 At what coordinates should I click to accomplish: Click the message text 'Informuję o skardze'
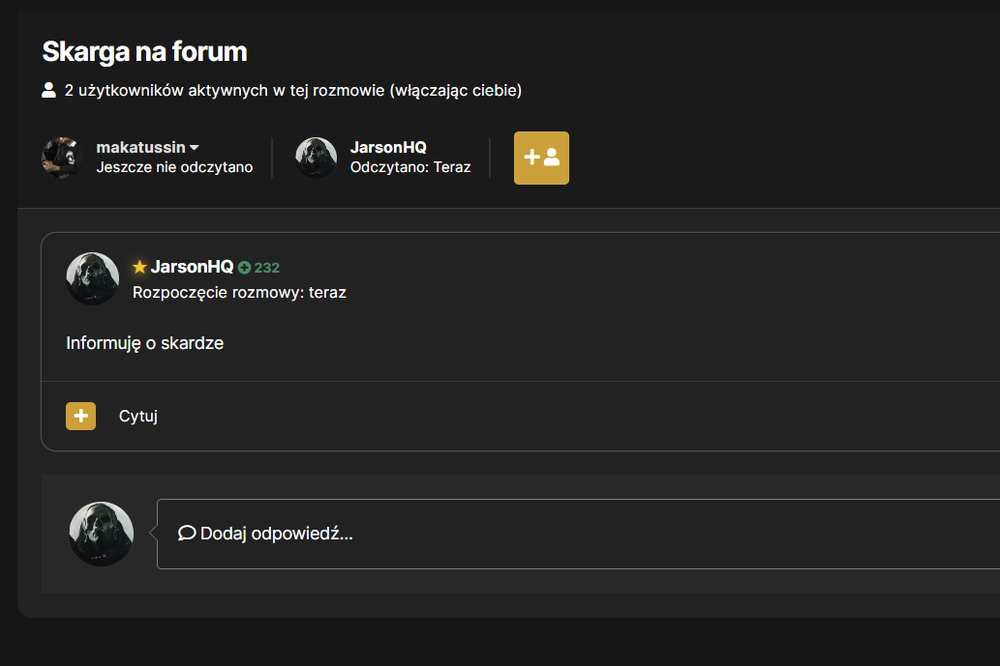pyautogui.click(x=145, y=343)
